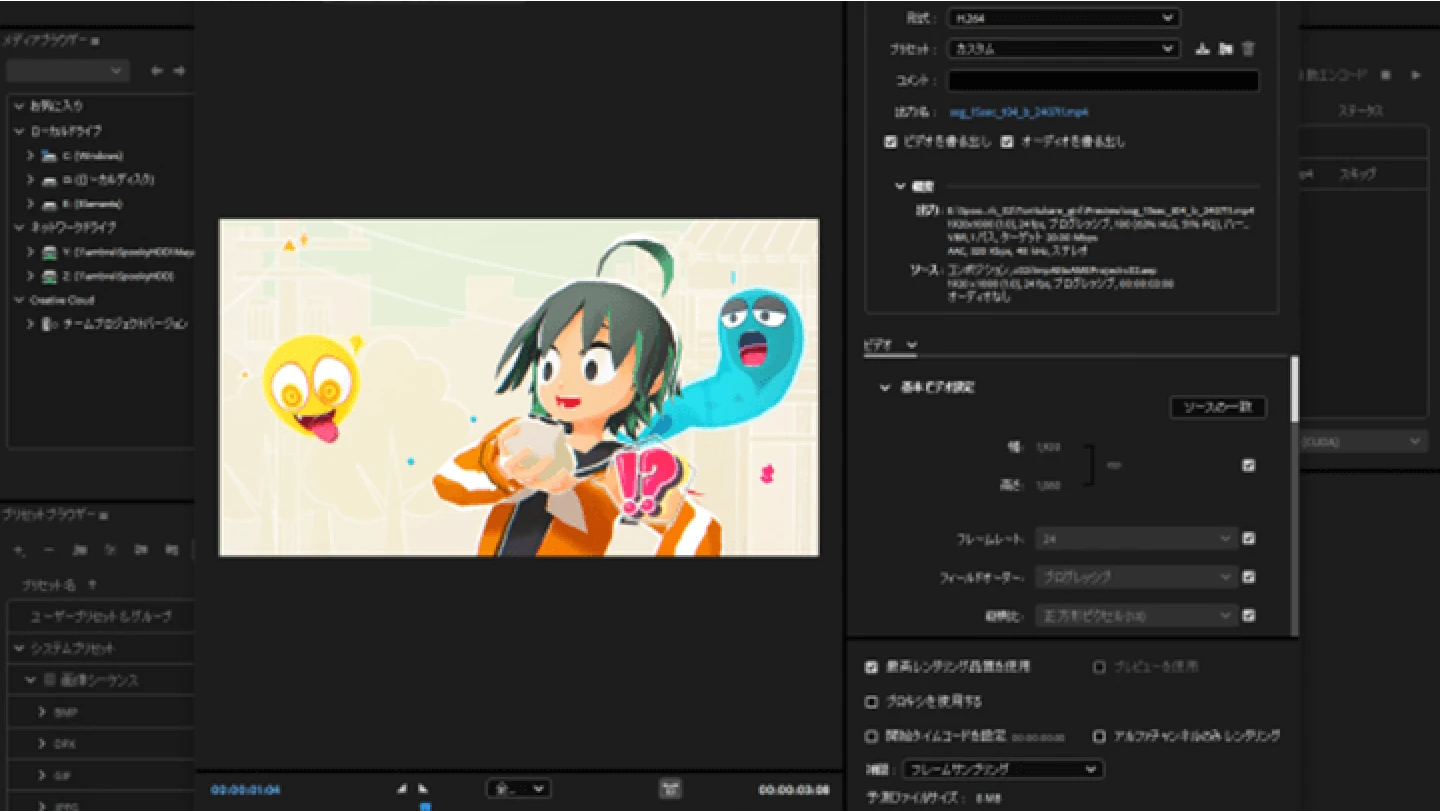Image resolution: width=1440 pixels, height=811 pixels.
Task: Toggle the オーディオを書き出し checkbox
Action: 1007,142
